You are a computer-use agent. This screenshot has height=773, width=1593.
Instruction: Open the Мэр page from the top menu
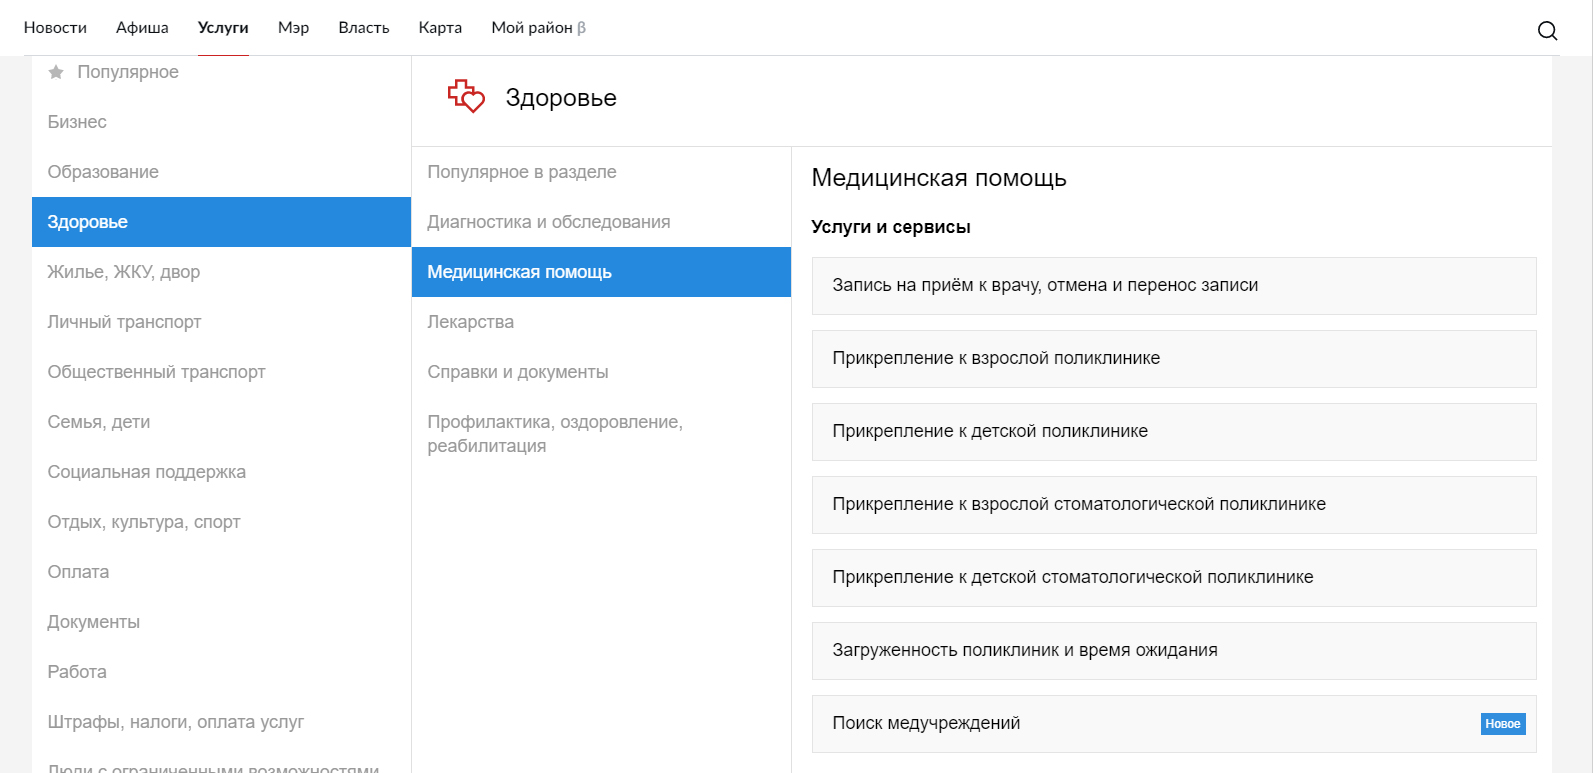pyautogui.click(x=293, y=28)
